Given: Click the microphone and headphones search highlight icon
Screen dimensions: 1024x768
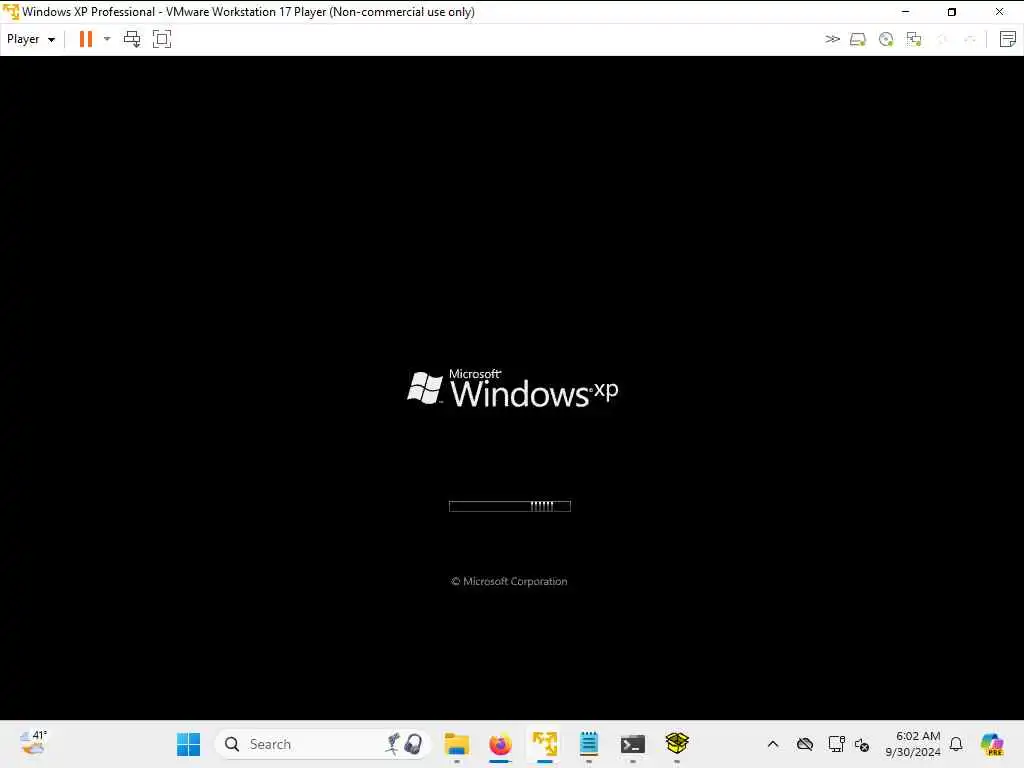Looking at the screenshot, I should 405,744.
